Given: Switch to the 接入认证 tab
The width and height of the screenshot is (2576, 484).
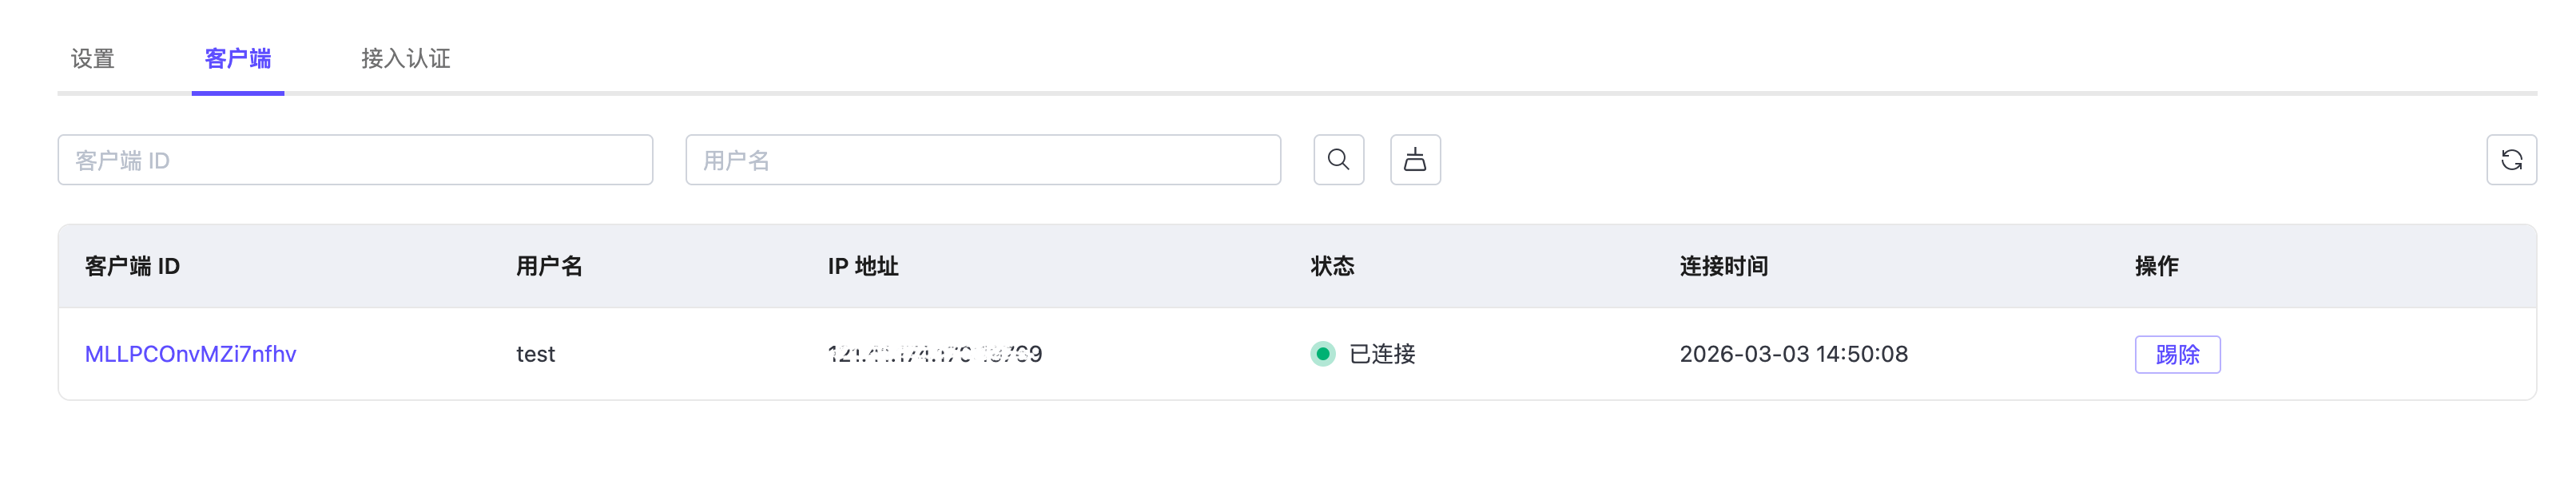Looking at the screenshot, I should tap(406, 59).
